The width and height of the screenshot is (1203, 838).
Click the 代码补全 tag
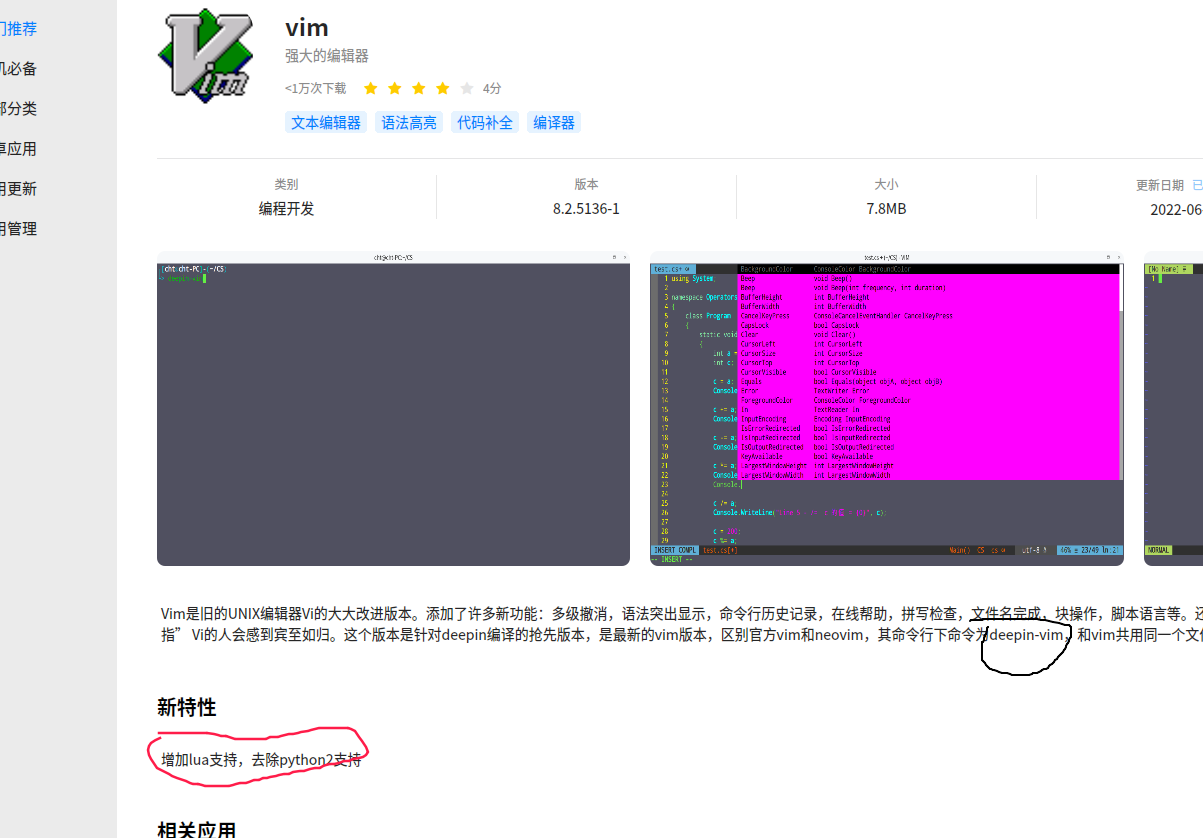(484, 121)
